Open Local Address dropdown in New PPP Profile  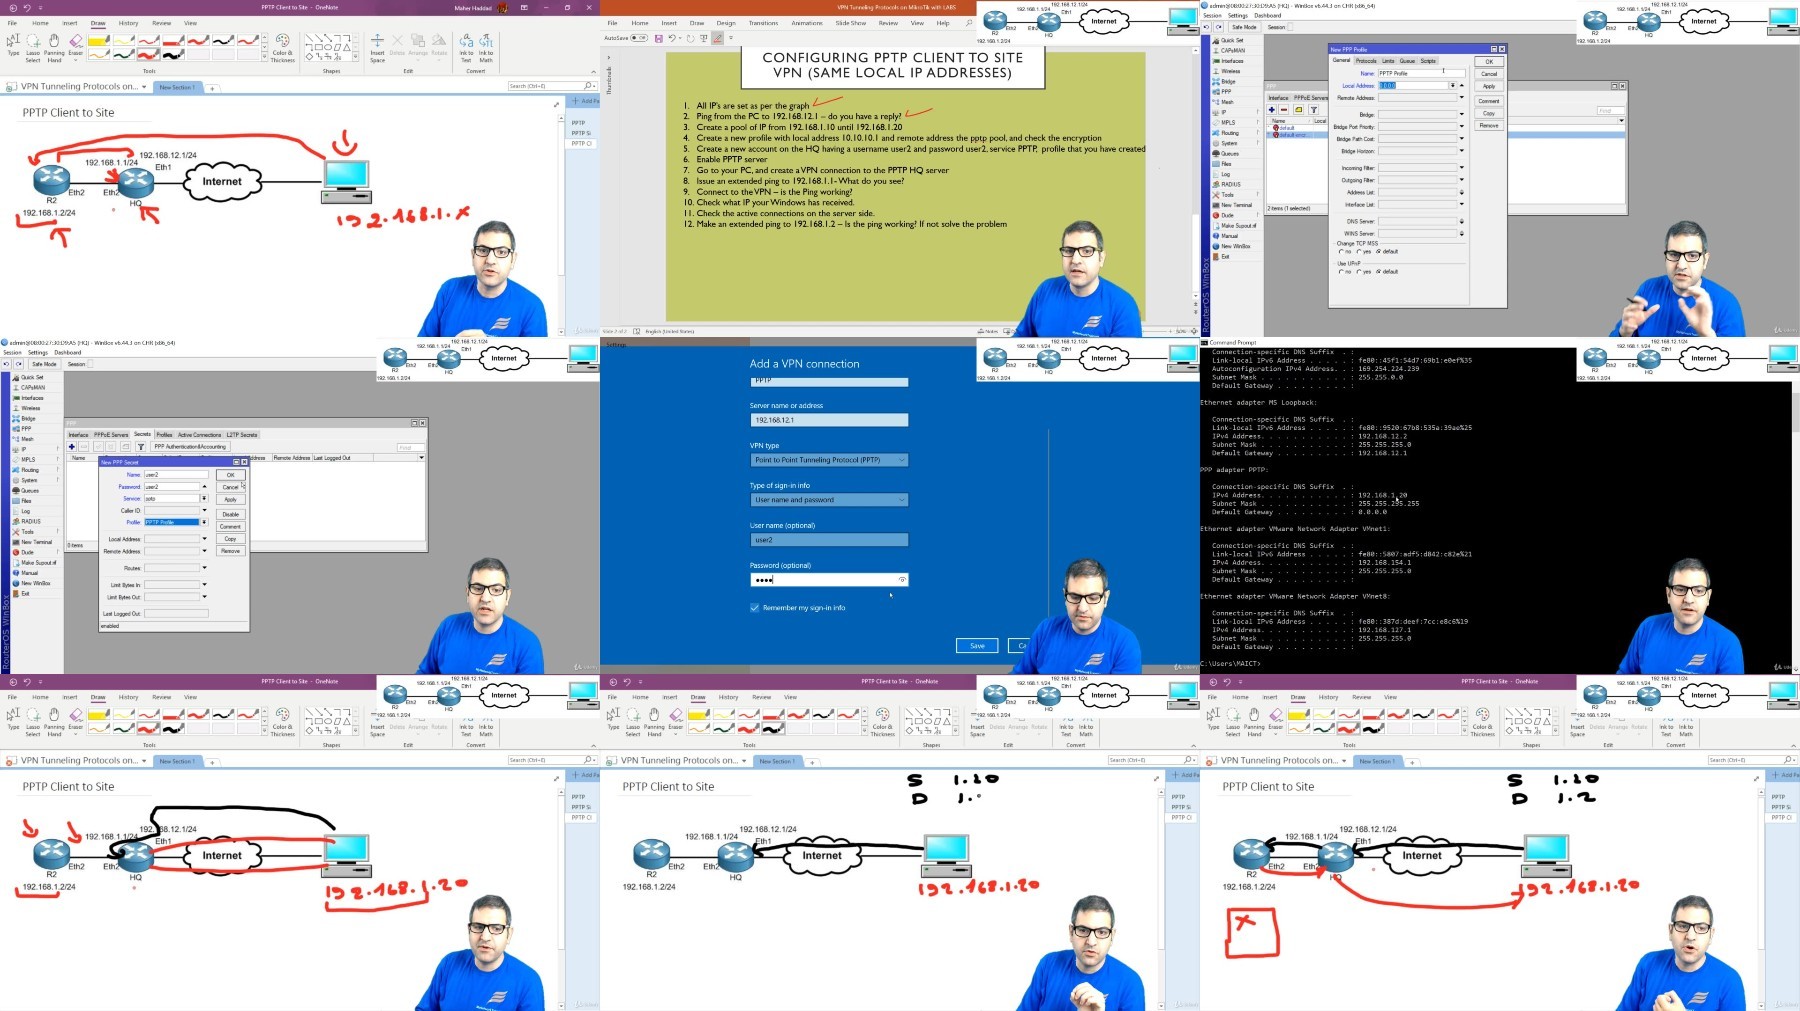(1452, 86)
